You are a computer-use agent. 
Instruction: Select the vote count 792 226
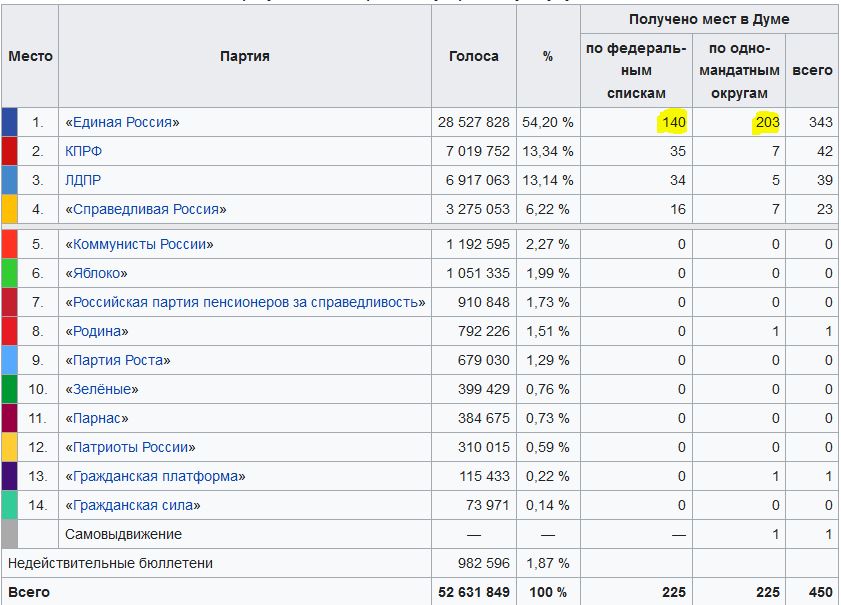pyautogui.click(x=483, y=331)
